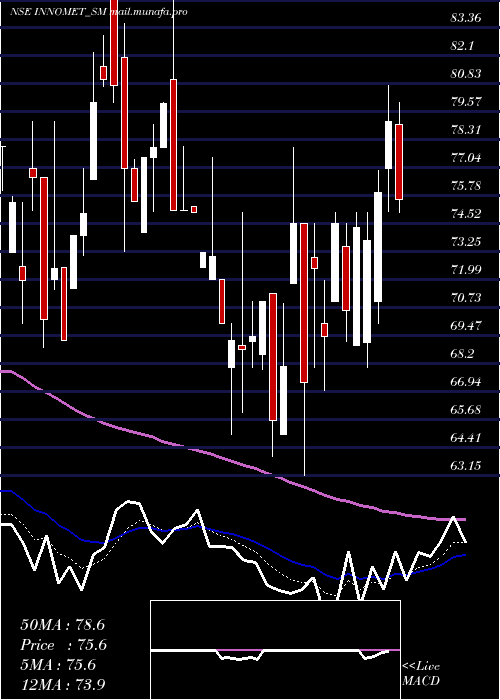Image resolution: width=500 pixels, height=700 pixels.
Task: Click the 68.2 price axis label
Action: tap(462, 354)
